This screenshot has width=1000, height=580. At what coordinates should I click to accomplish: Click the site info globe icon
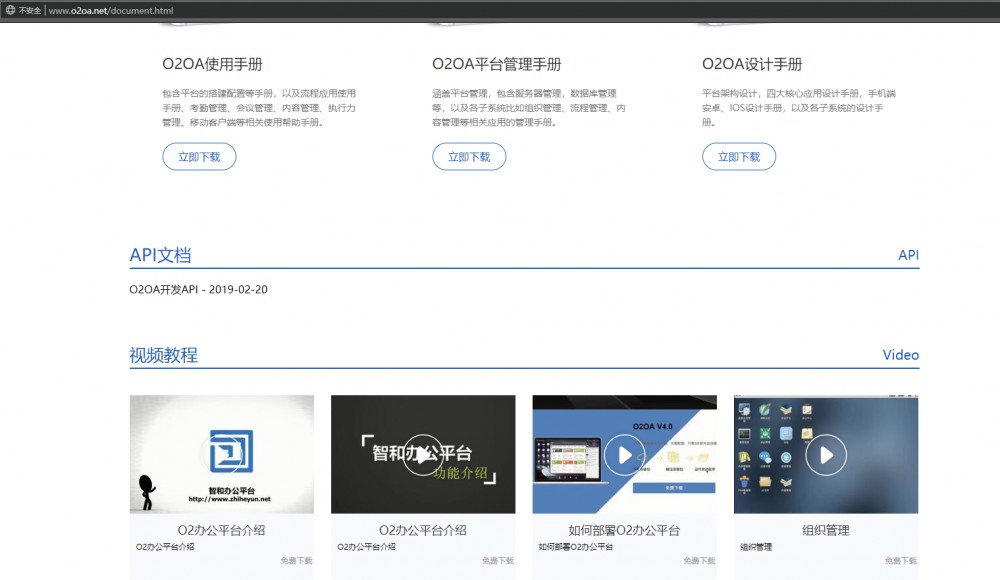point(10,10)
